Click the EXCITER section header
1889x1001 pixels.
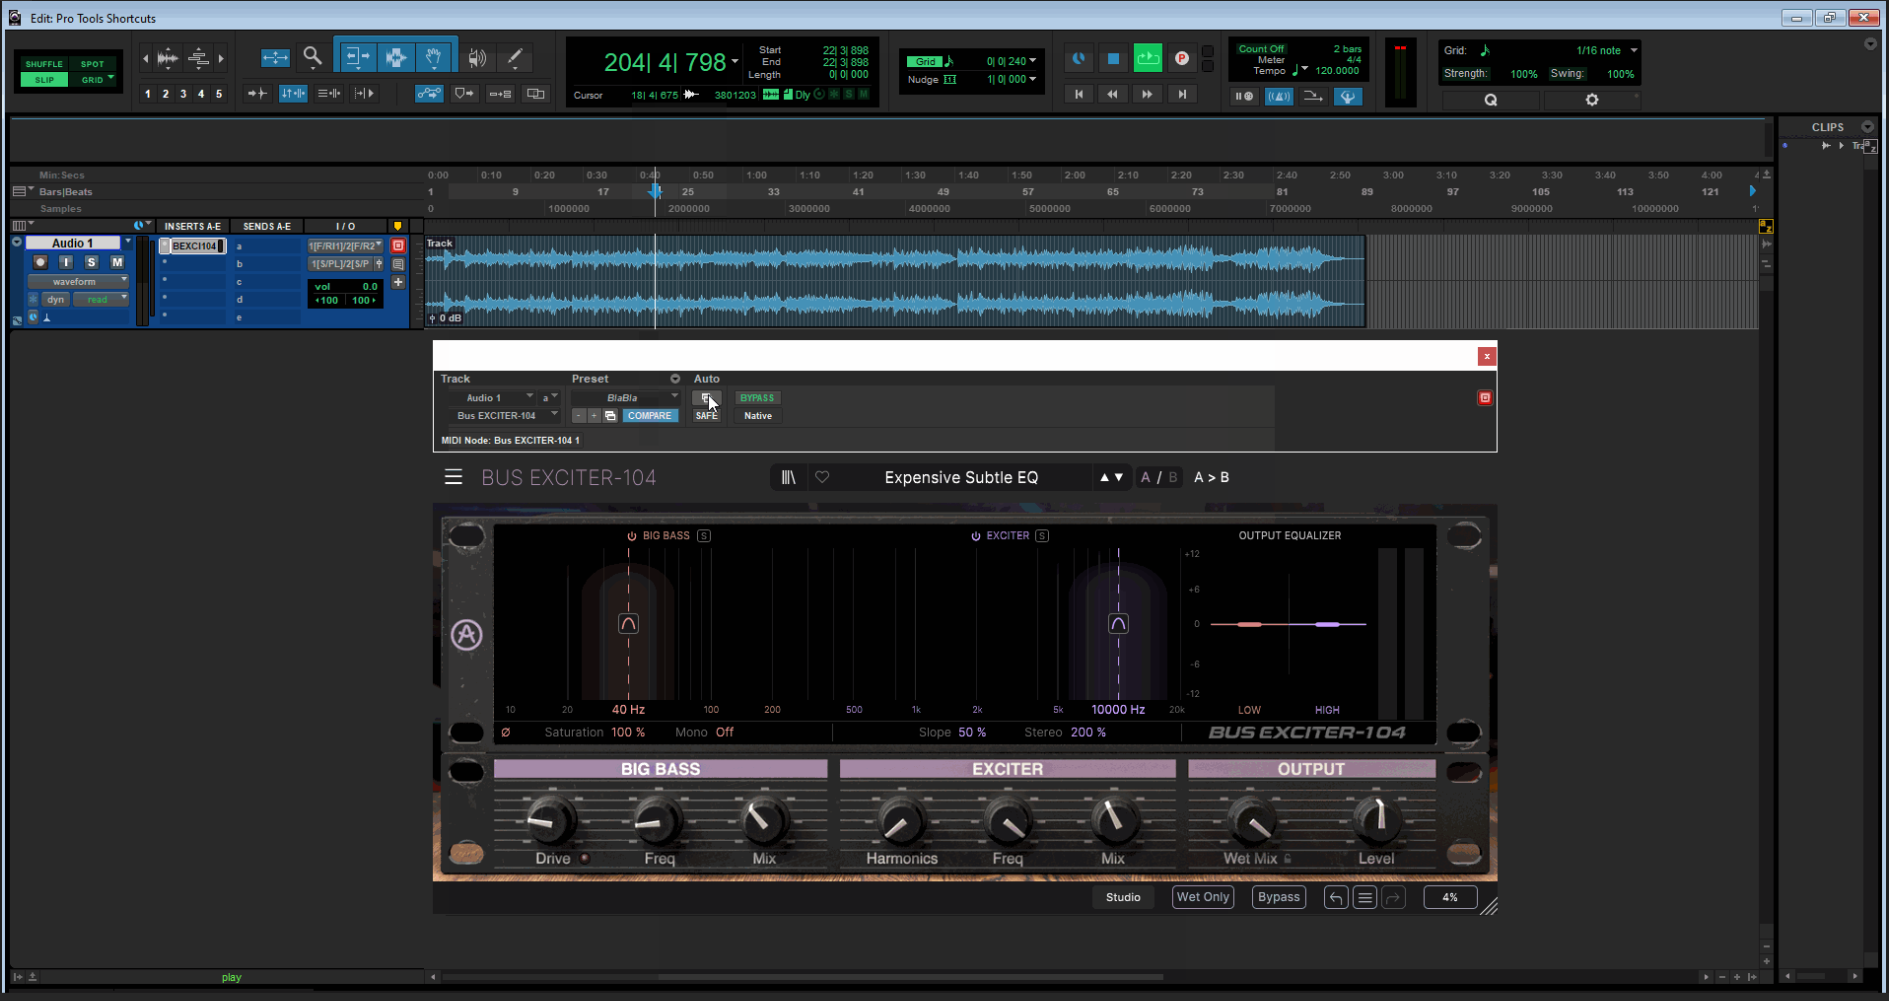click(1007, 769)
